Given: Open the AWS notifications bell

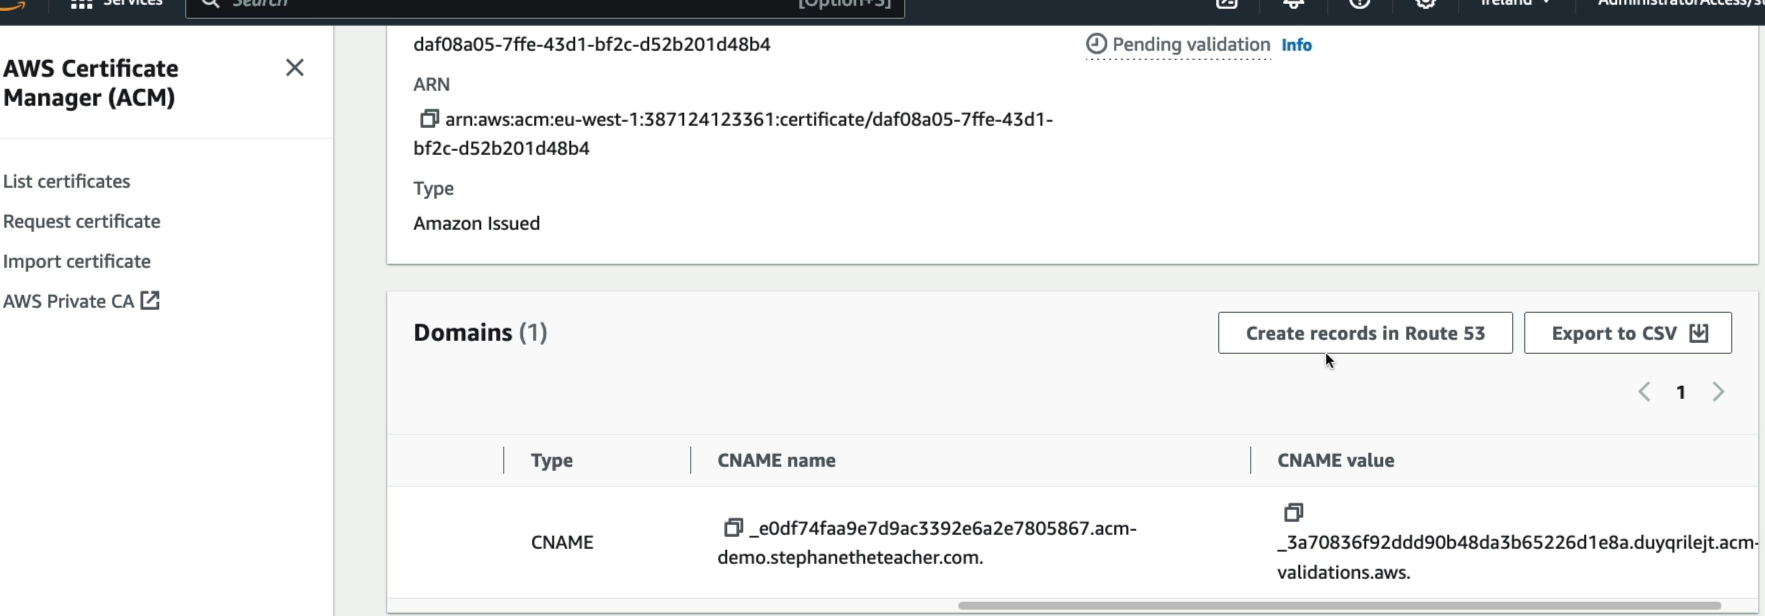Looking at the screenshot, I should pos(1293,3).
